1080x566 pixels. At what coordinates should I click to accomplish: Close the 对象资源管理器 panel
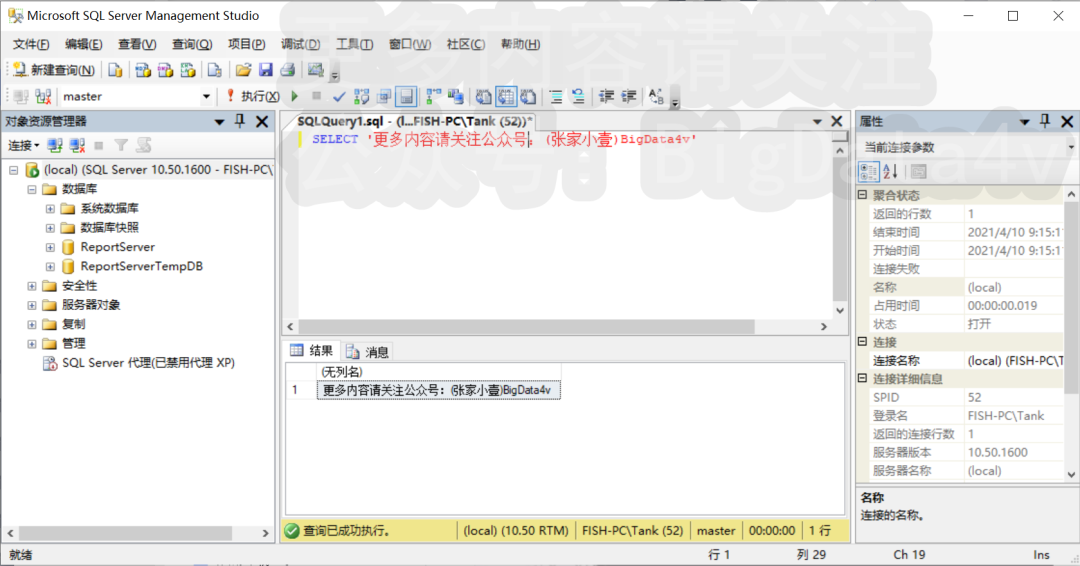point(262,121)
